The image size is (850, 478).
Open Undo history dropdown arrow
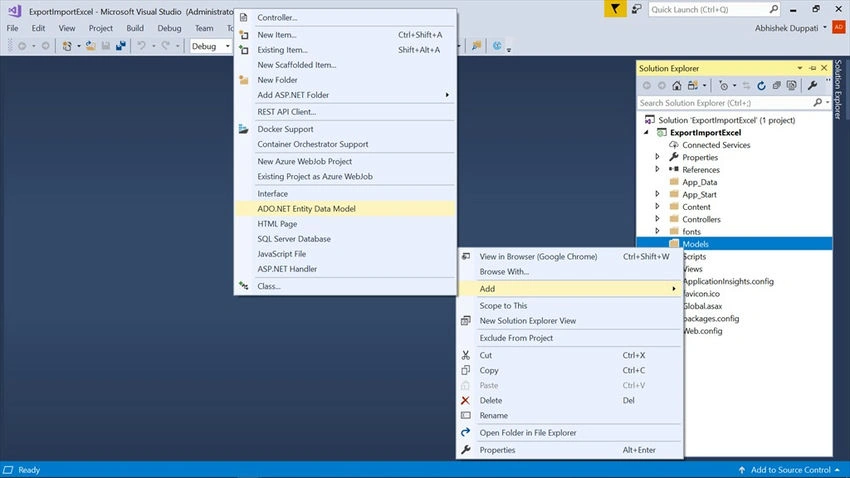click(153, 46)
